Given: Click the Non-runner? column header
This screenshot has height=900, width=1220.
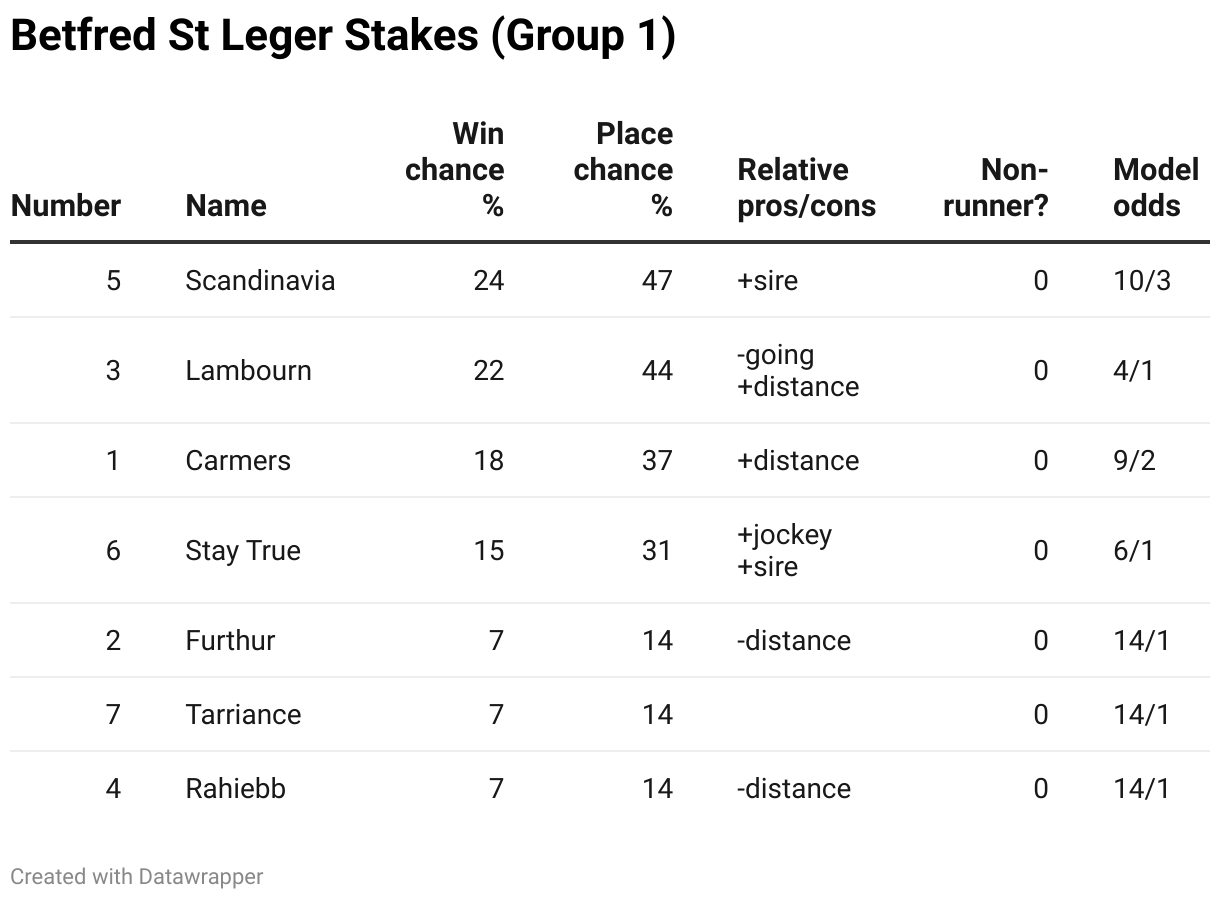Looking at the screenshot, I should click(995, 188).
